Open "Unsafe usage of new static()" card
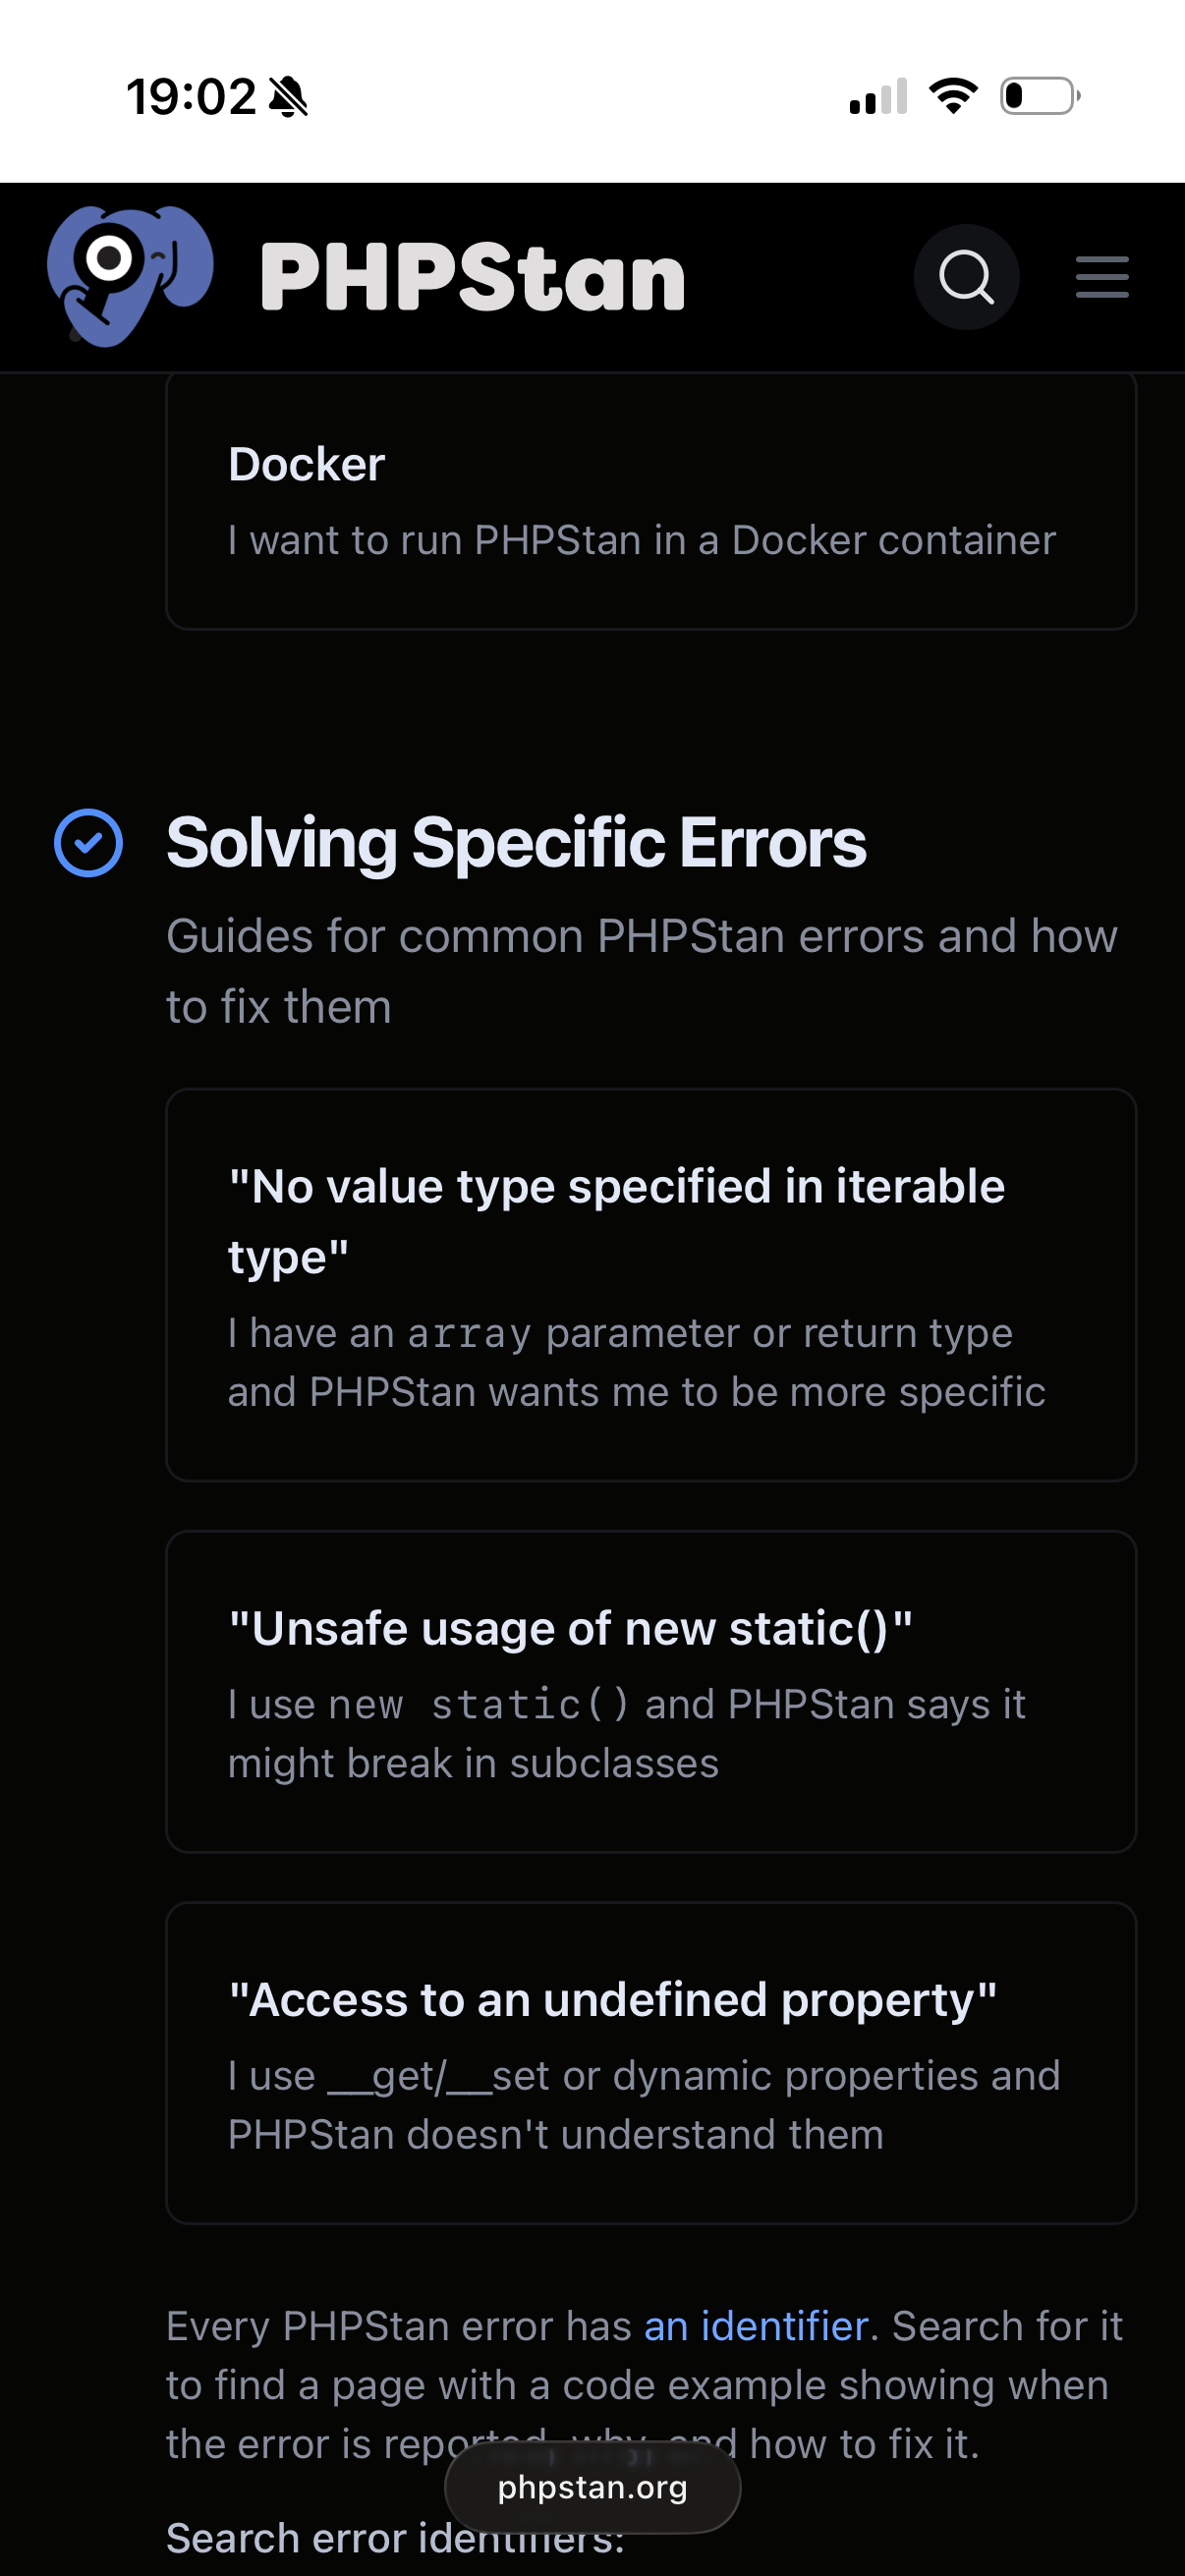Image resolution: width=1185 pixels, height=2576 pixels. pyautogui.click(x=650, y=1691)
